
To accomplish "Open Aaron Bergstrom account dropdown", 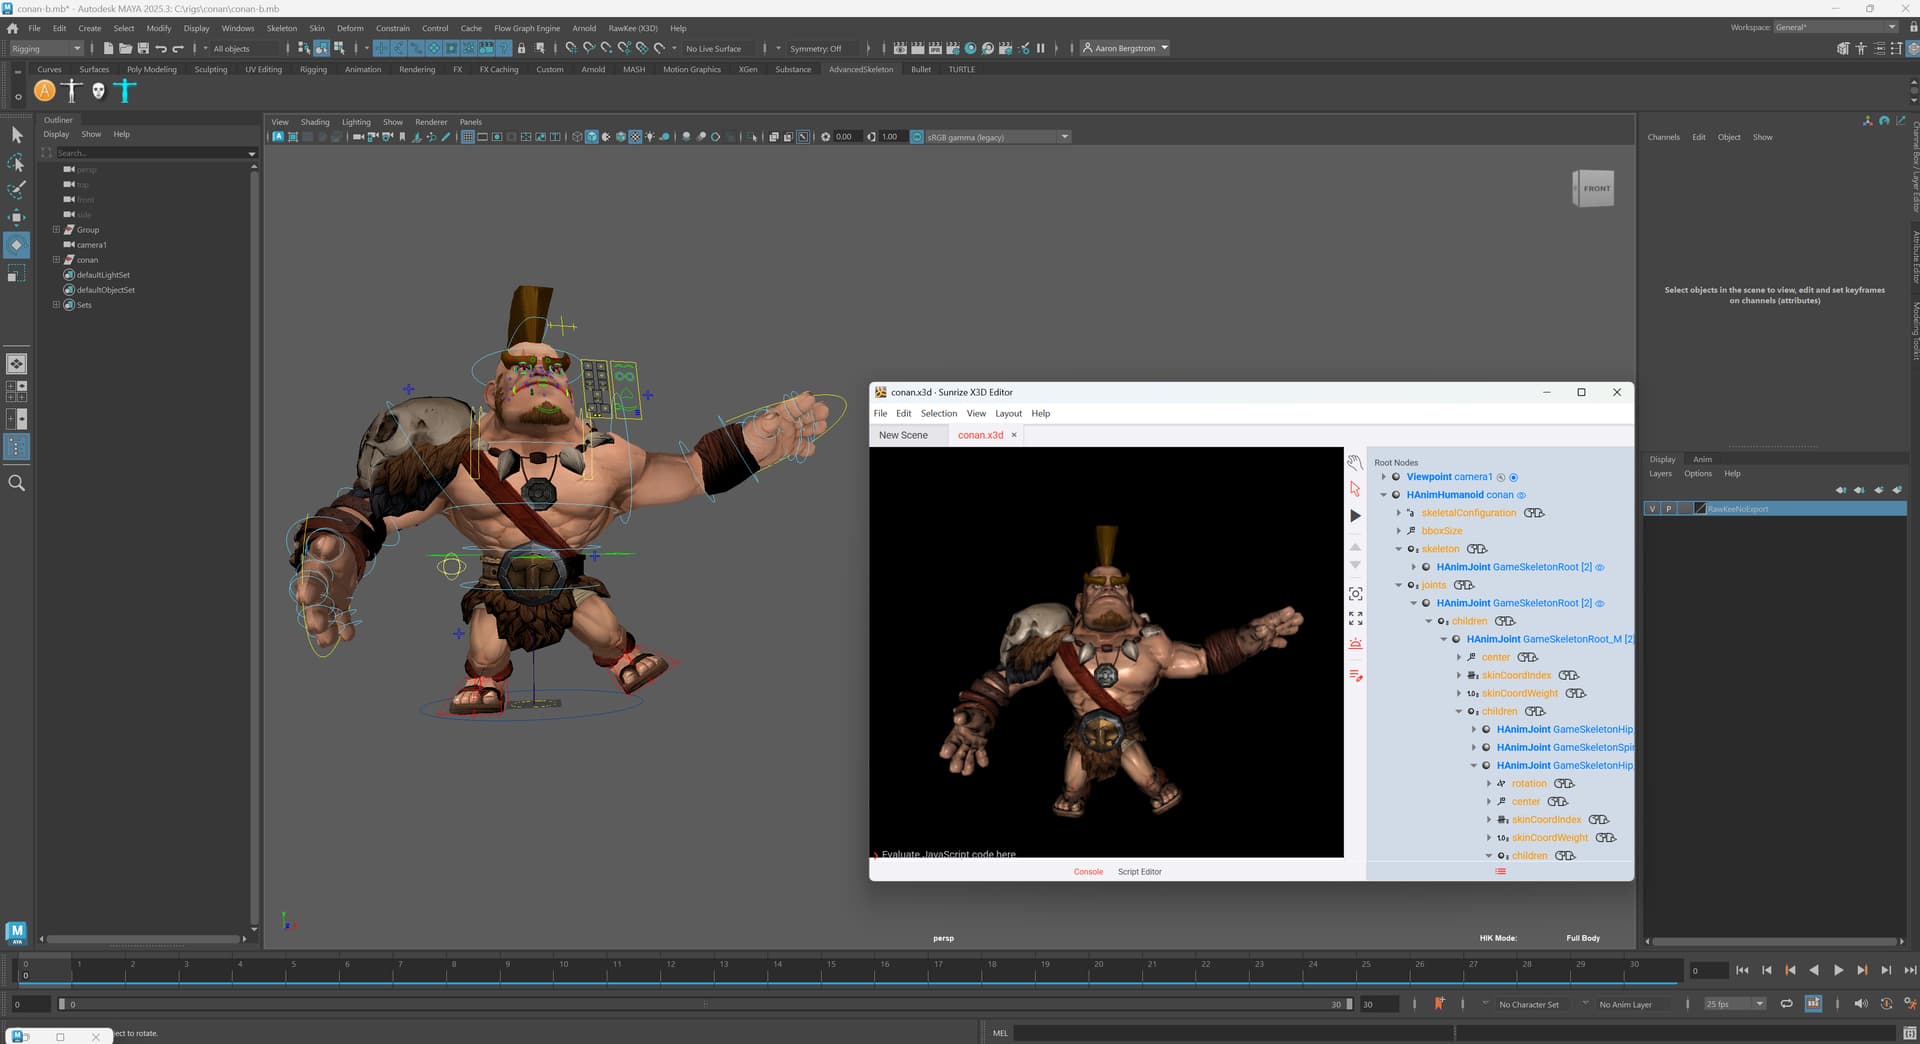I will click(1126, 48).
